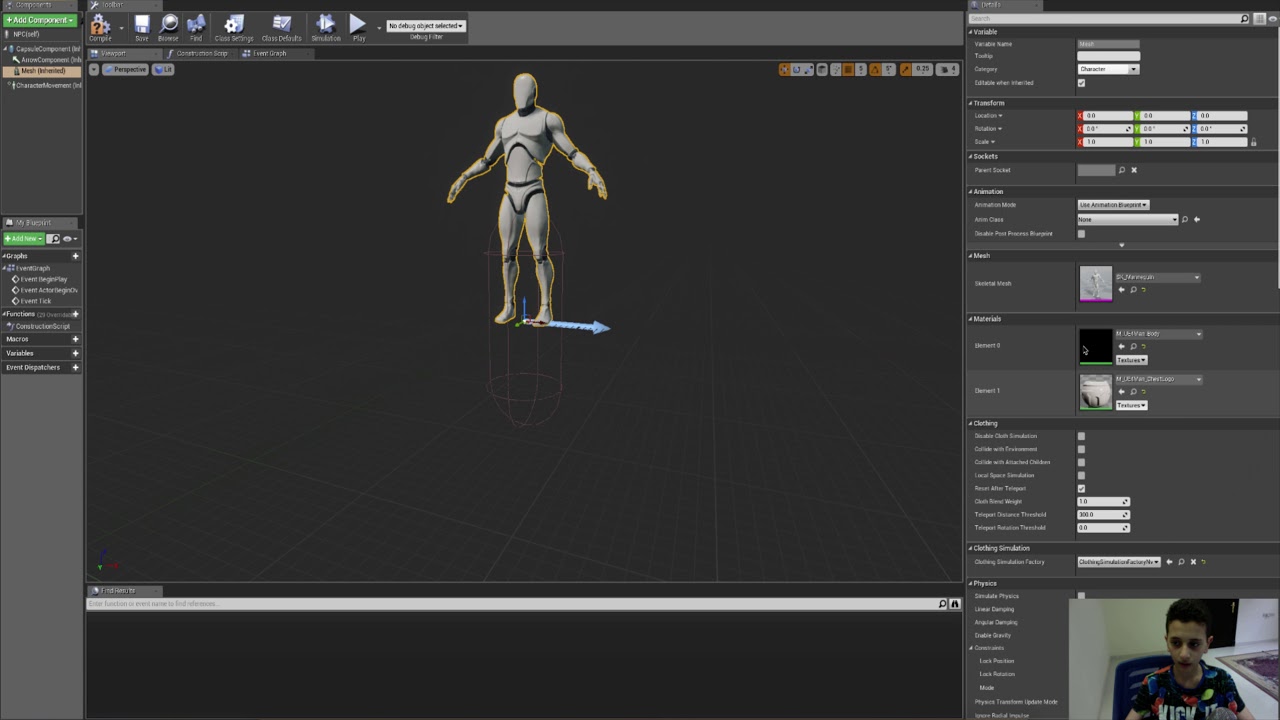This screenshot has width=1280, height=720.
Task: Open Class Defaults from the toolbar
Action: pos(282,27)
